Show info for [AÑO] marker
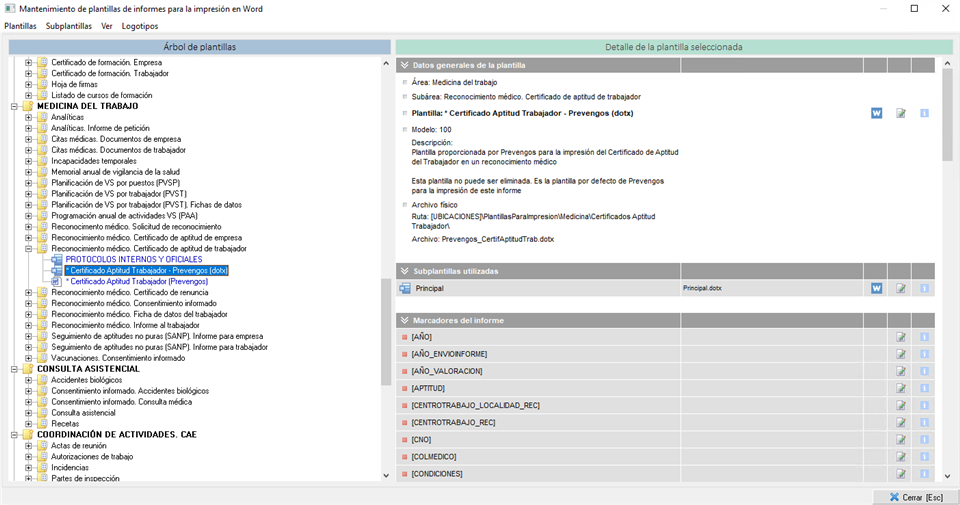Viewport: 960px width, 505px height. pos(924,337)
